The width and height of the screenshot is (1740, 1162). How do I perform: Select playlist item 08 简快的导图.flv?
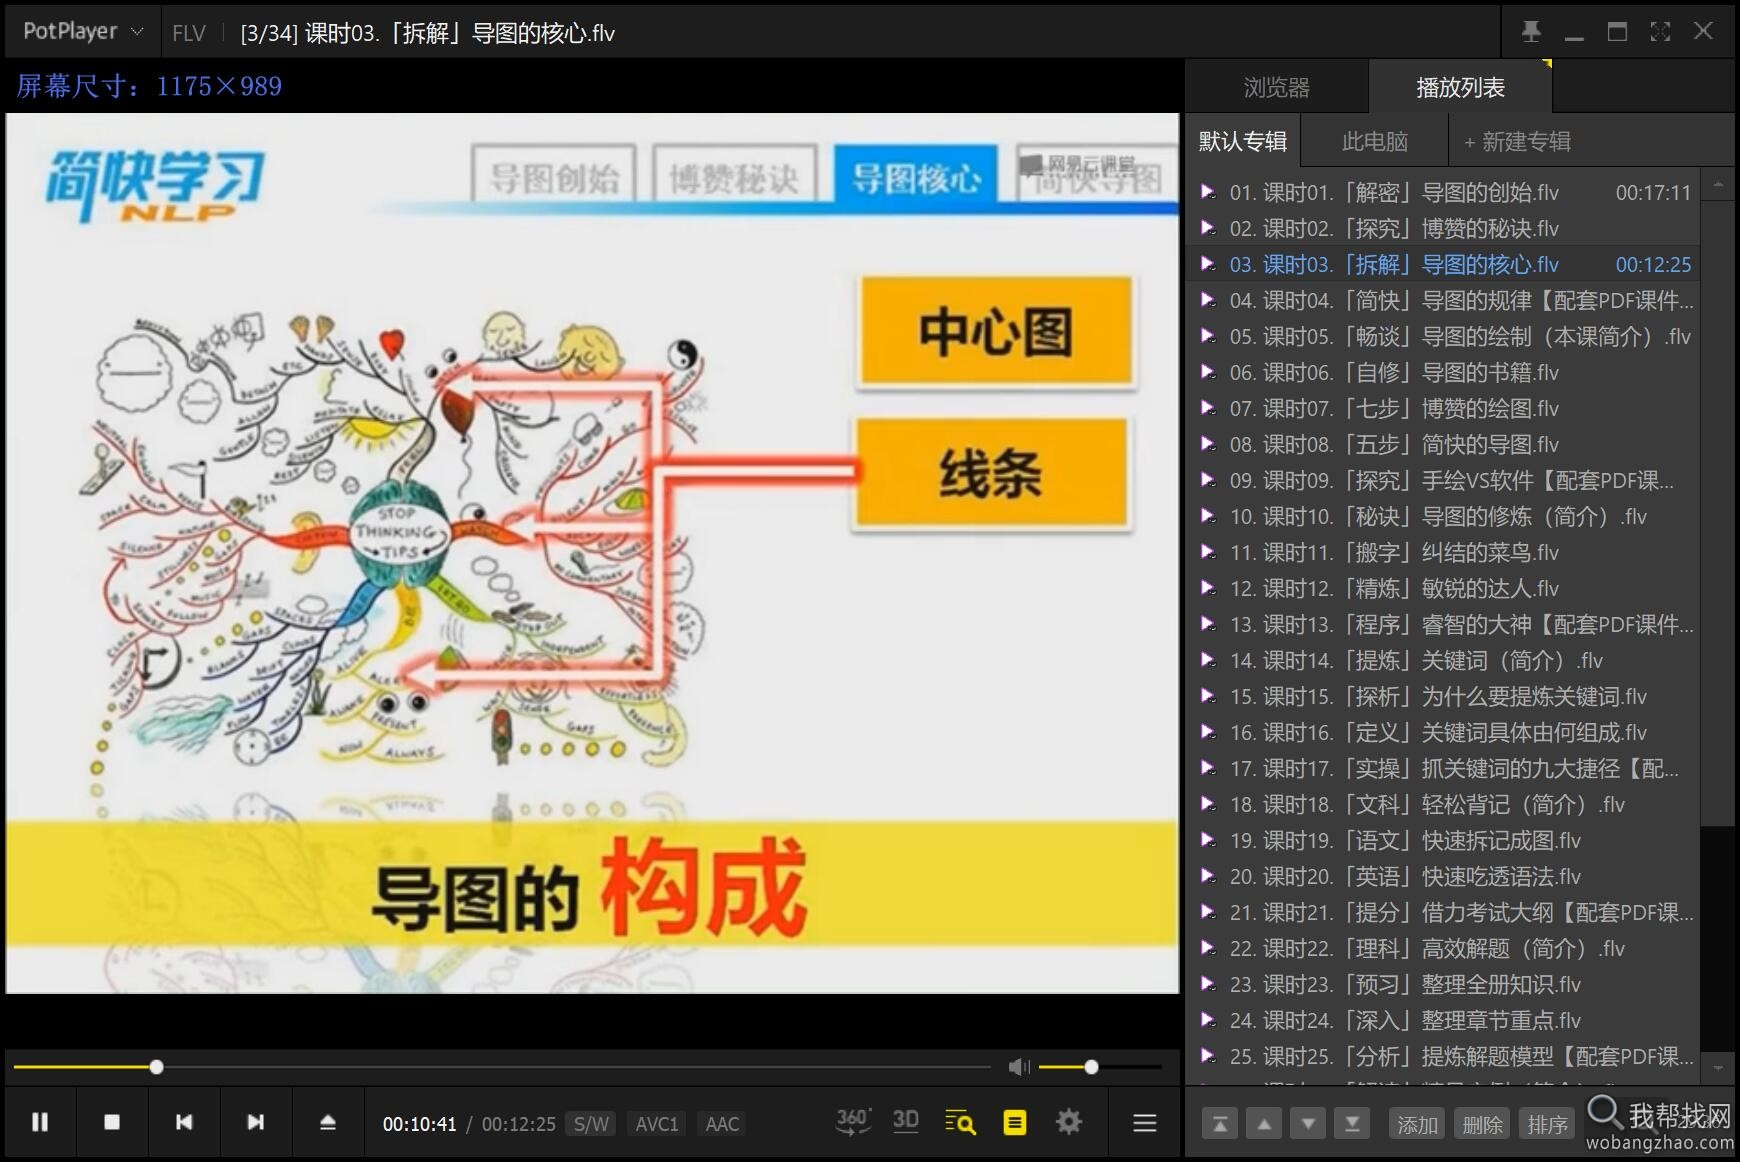(1445, 444)
